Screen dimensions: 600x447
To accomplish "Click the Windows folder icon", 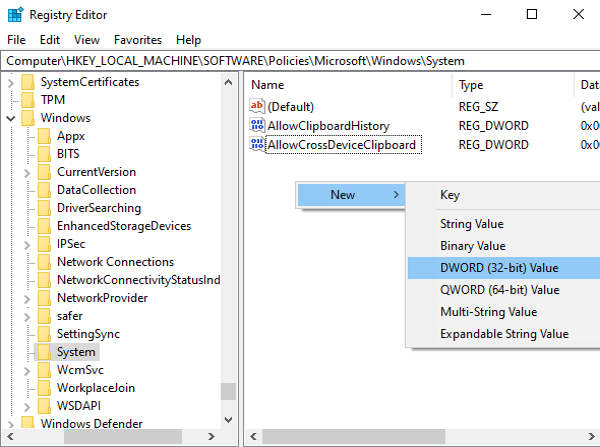I will click(28, 117).
